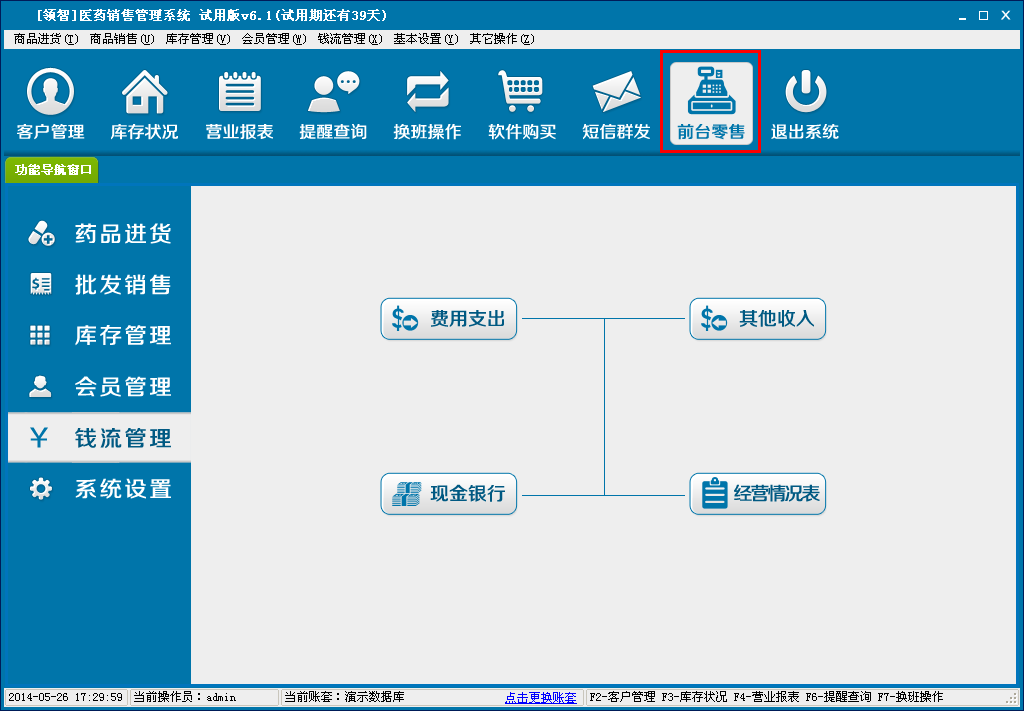Click the 点击更换账套 link
The height and width of the screenshot is (711, 1024).
(540, 697)
